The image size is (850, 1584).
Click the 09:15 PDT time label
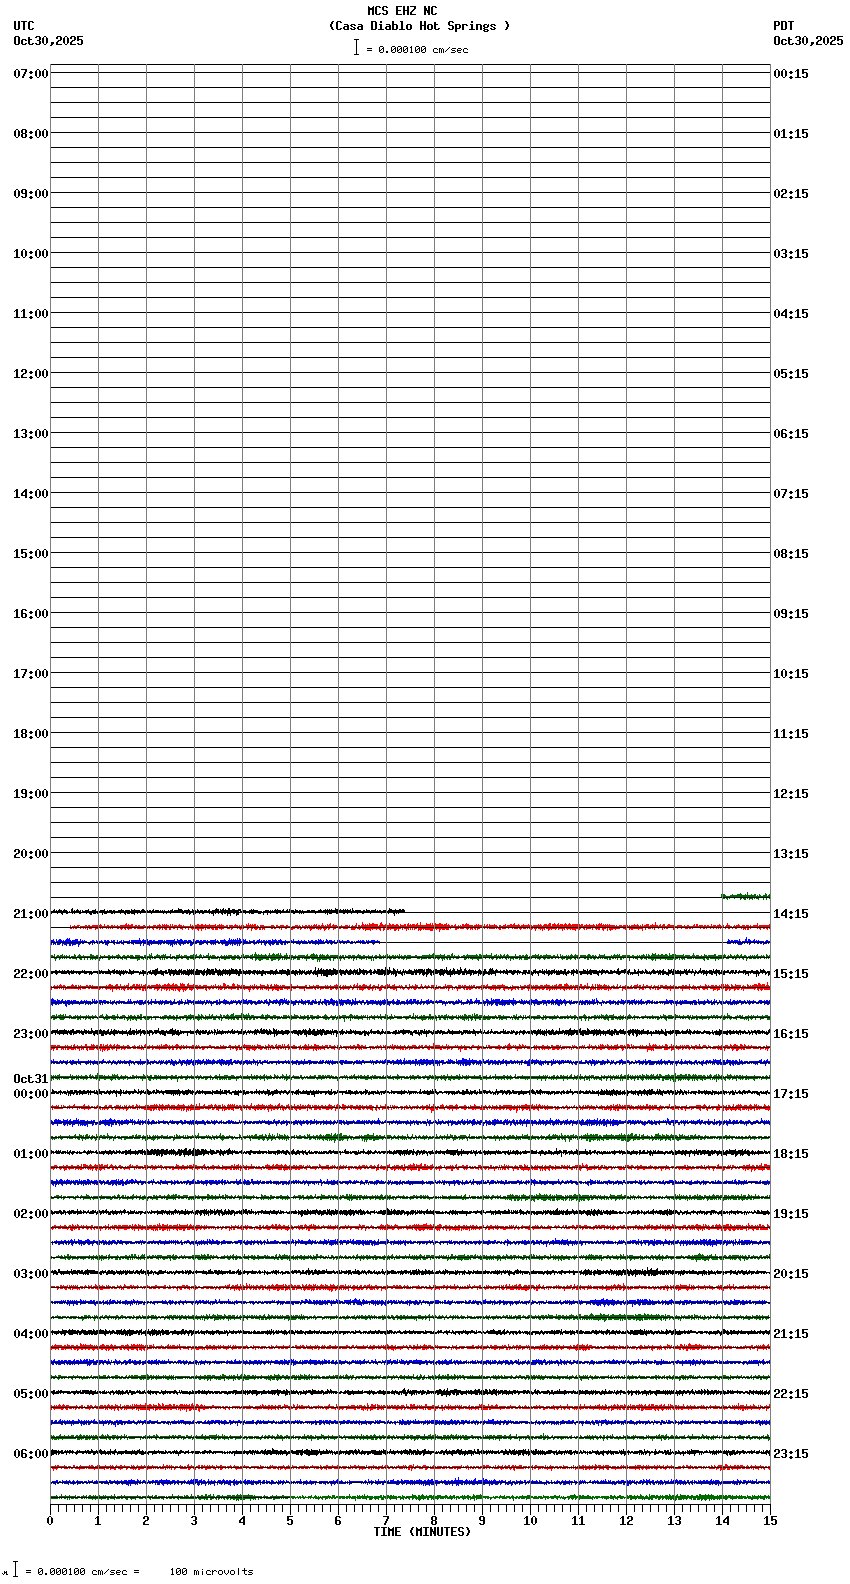click(791, 614)
